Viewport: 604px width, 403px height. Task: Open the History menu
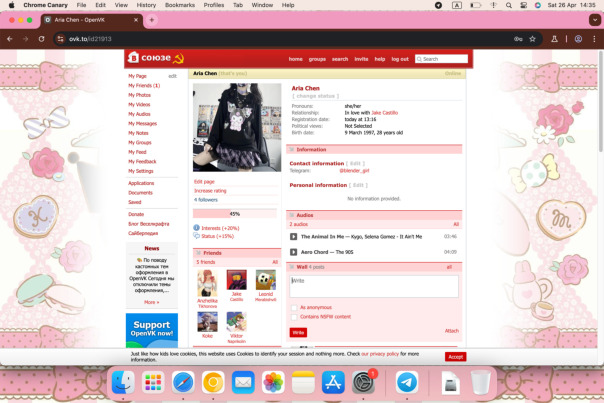click(146, 5)
